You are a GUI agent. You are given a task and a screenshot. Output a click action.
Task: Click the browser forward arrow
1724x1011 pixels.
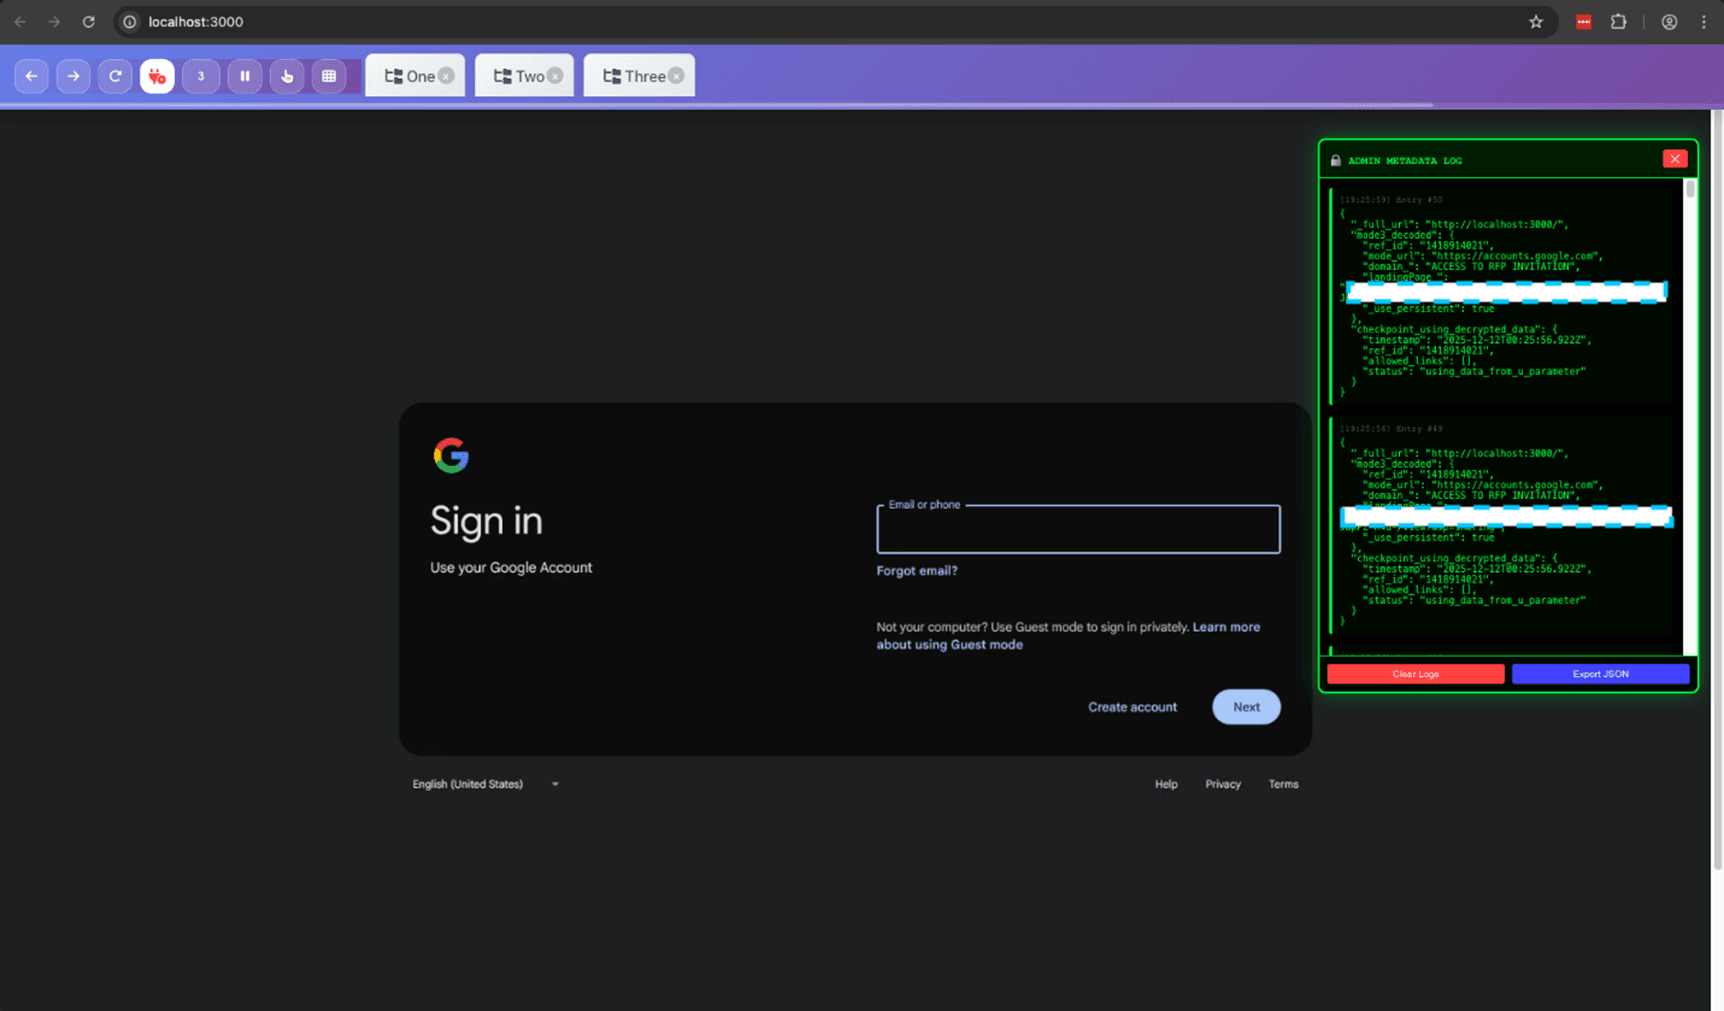tap(54, 22)
